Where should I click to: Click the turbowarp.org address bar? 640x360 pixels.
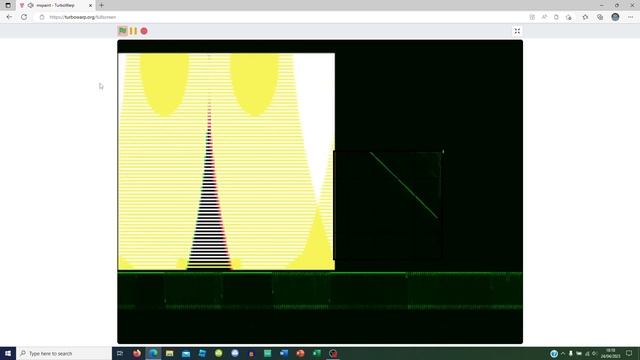coord(282,17)
